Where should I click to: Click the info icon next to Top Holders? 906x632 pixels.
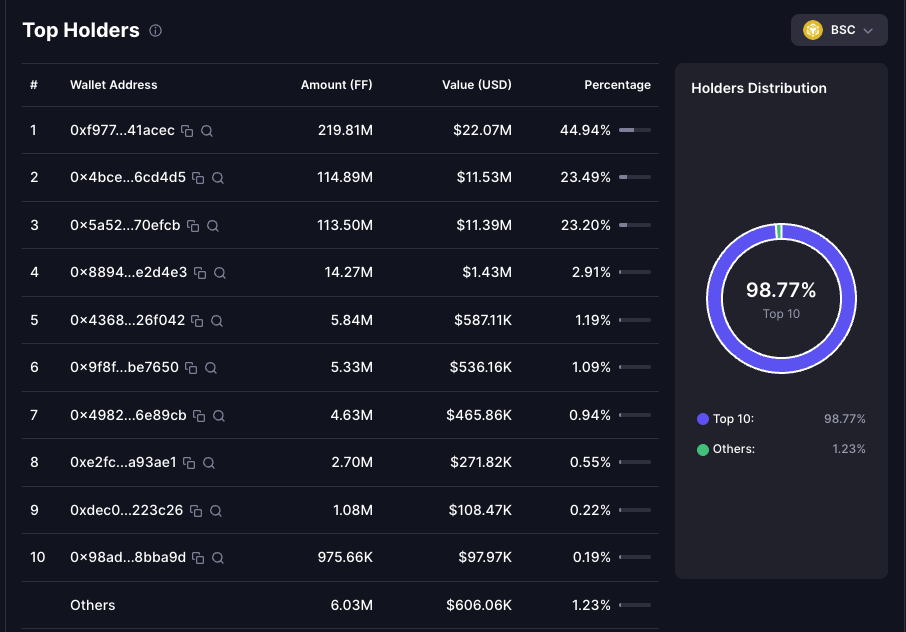(155, 31)
